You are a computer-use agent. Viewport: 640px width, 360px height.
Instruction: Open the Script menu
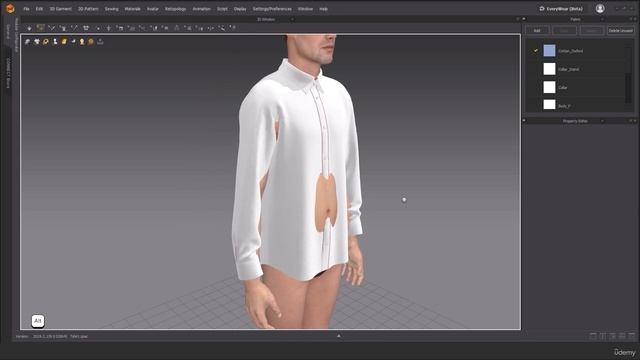coord(222,9)
